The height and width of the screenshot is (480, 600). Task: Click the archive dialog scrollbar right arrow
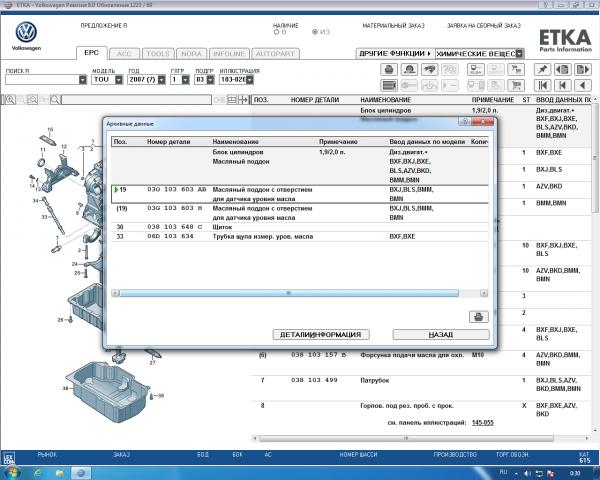coord(484,293)
